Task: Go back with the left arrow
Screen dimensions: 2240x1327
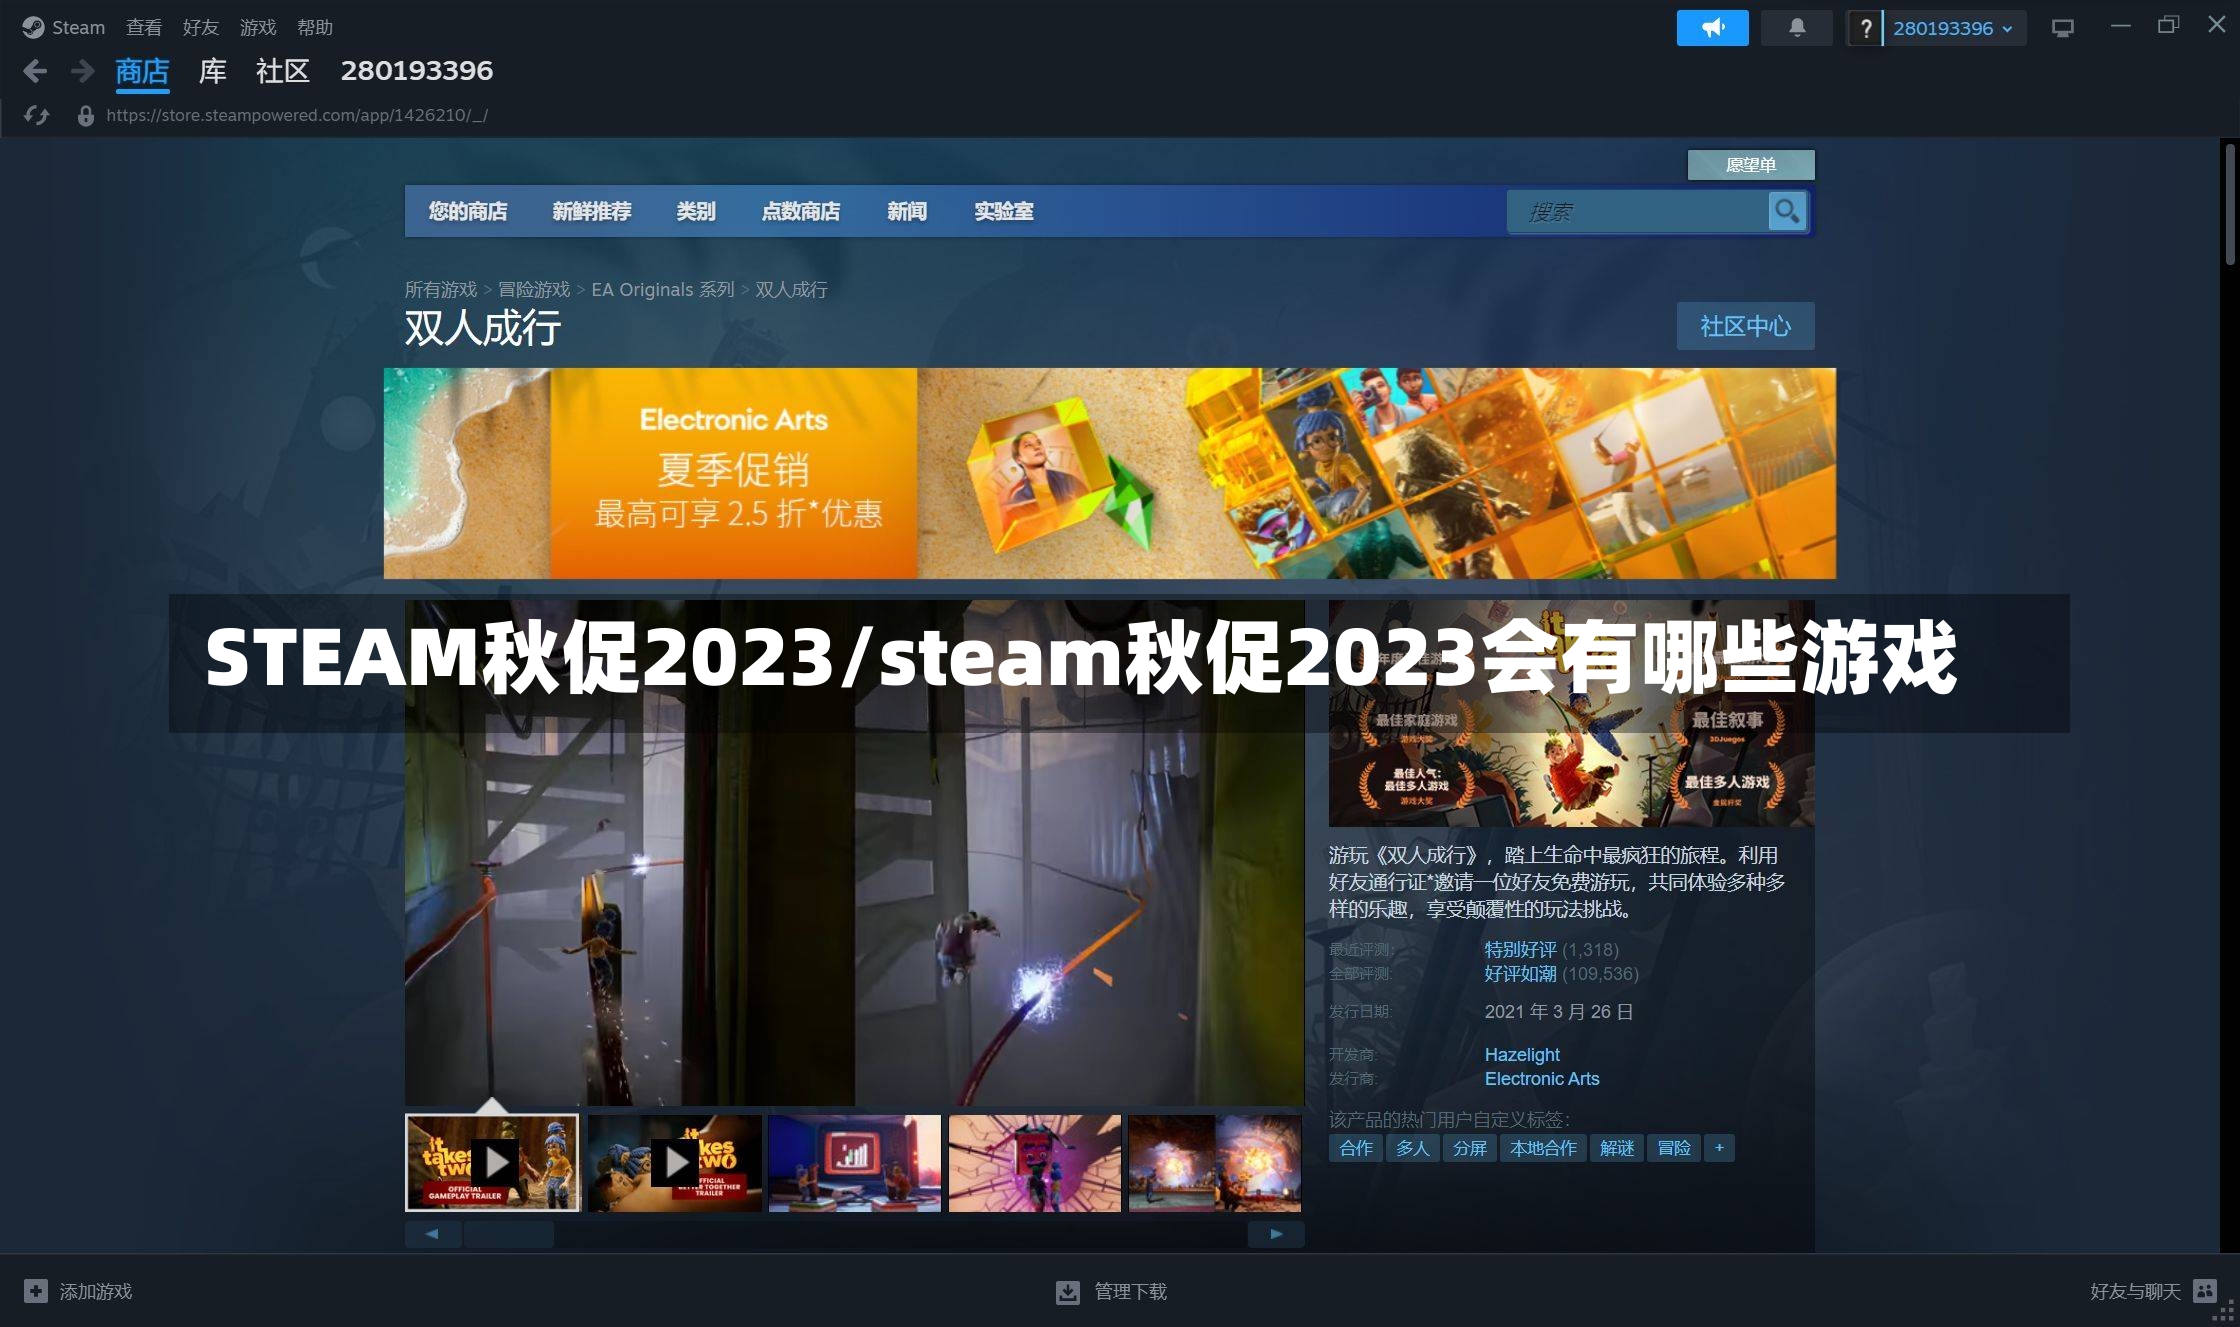Action: 35,71
